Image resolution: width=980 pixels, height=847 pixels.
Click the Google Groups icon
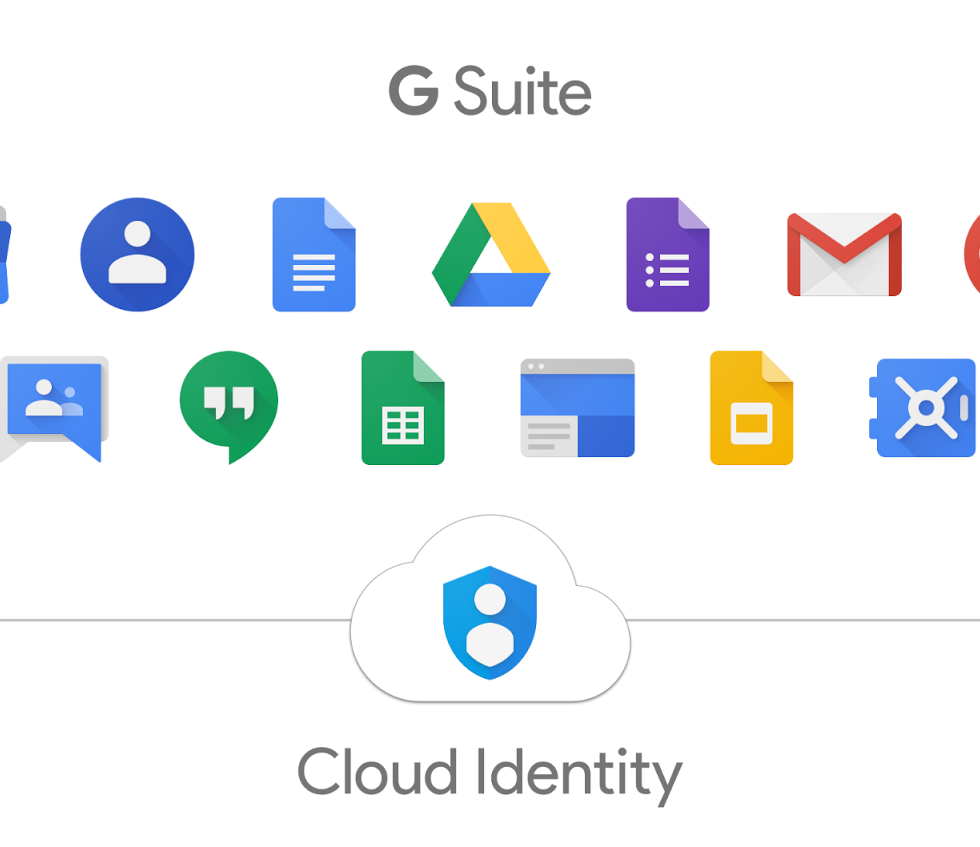coord(54,409)
